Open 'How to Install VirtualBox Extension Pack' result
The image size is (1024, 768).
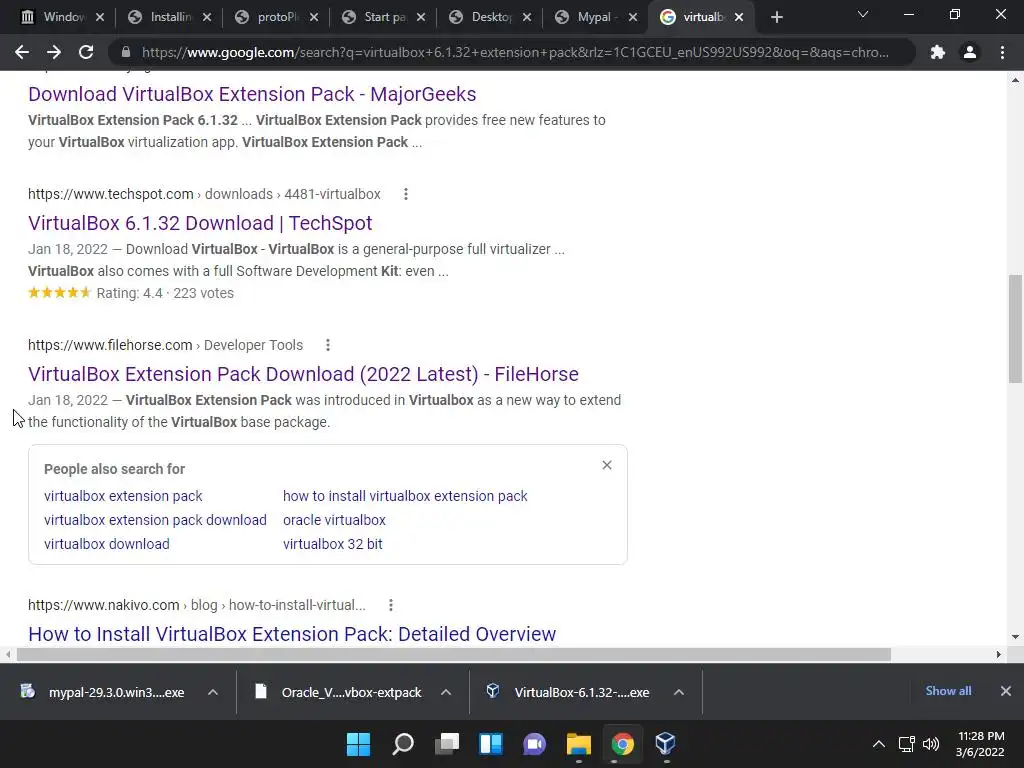292,634
